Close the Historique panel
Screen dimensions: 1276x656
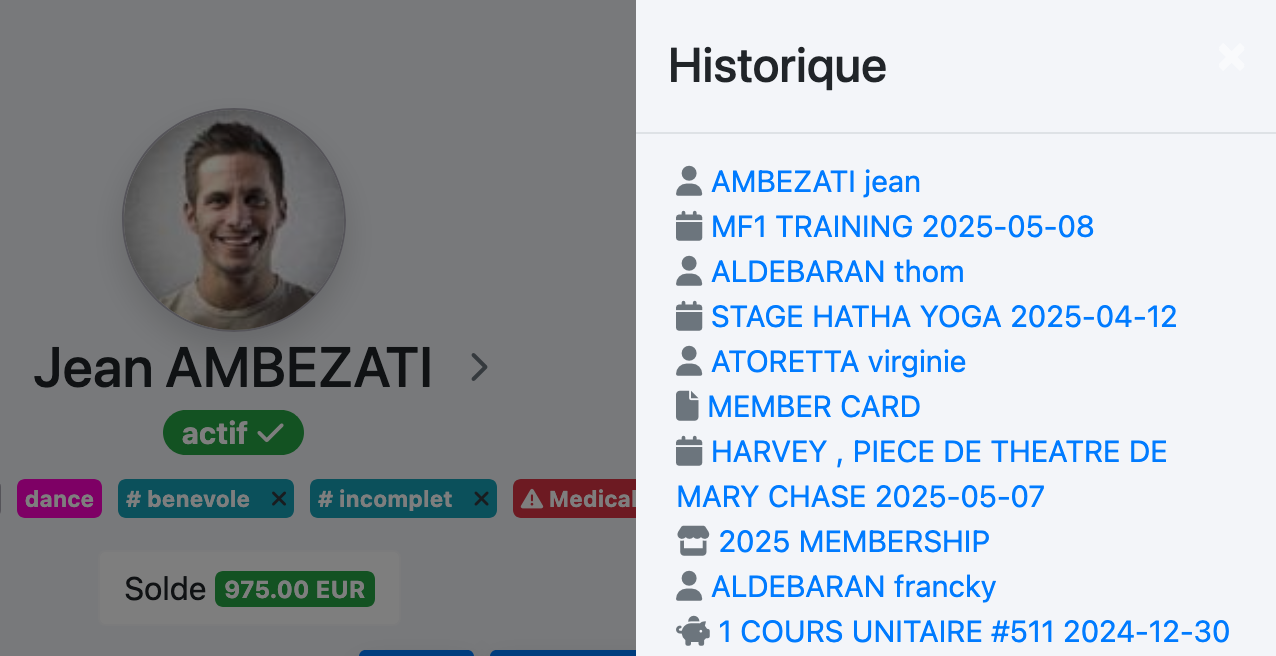click(1231, 57)
